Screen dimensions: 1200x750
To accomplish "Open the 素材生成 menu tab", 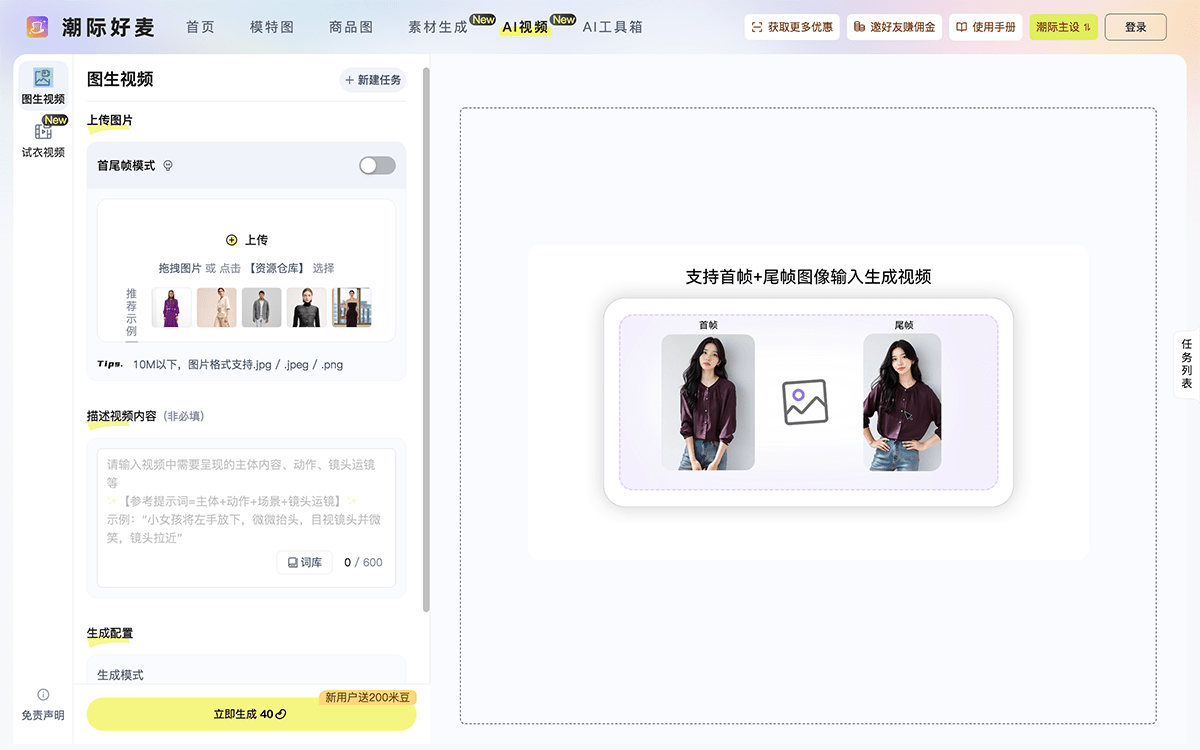I will 438,28.
